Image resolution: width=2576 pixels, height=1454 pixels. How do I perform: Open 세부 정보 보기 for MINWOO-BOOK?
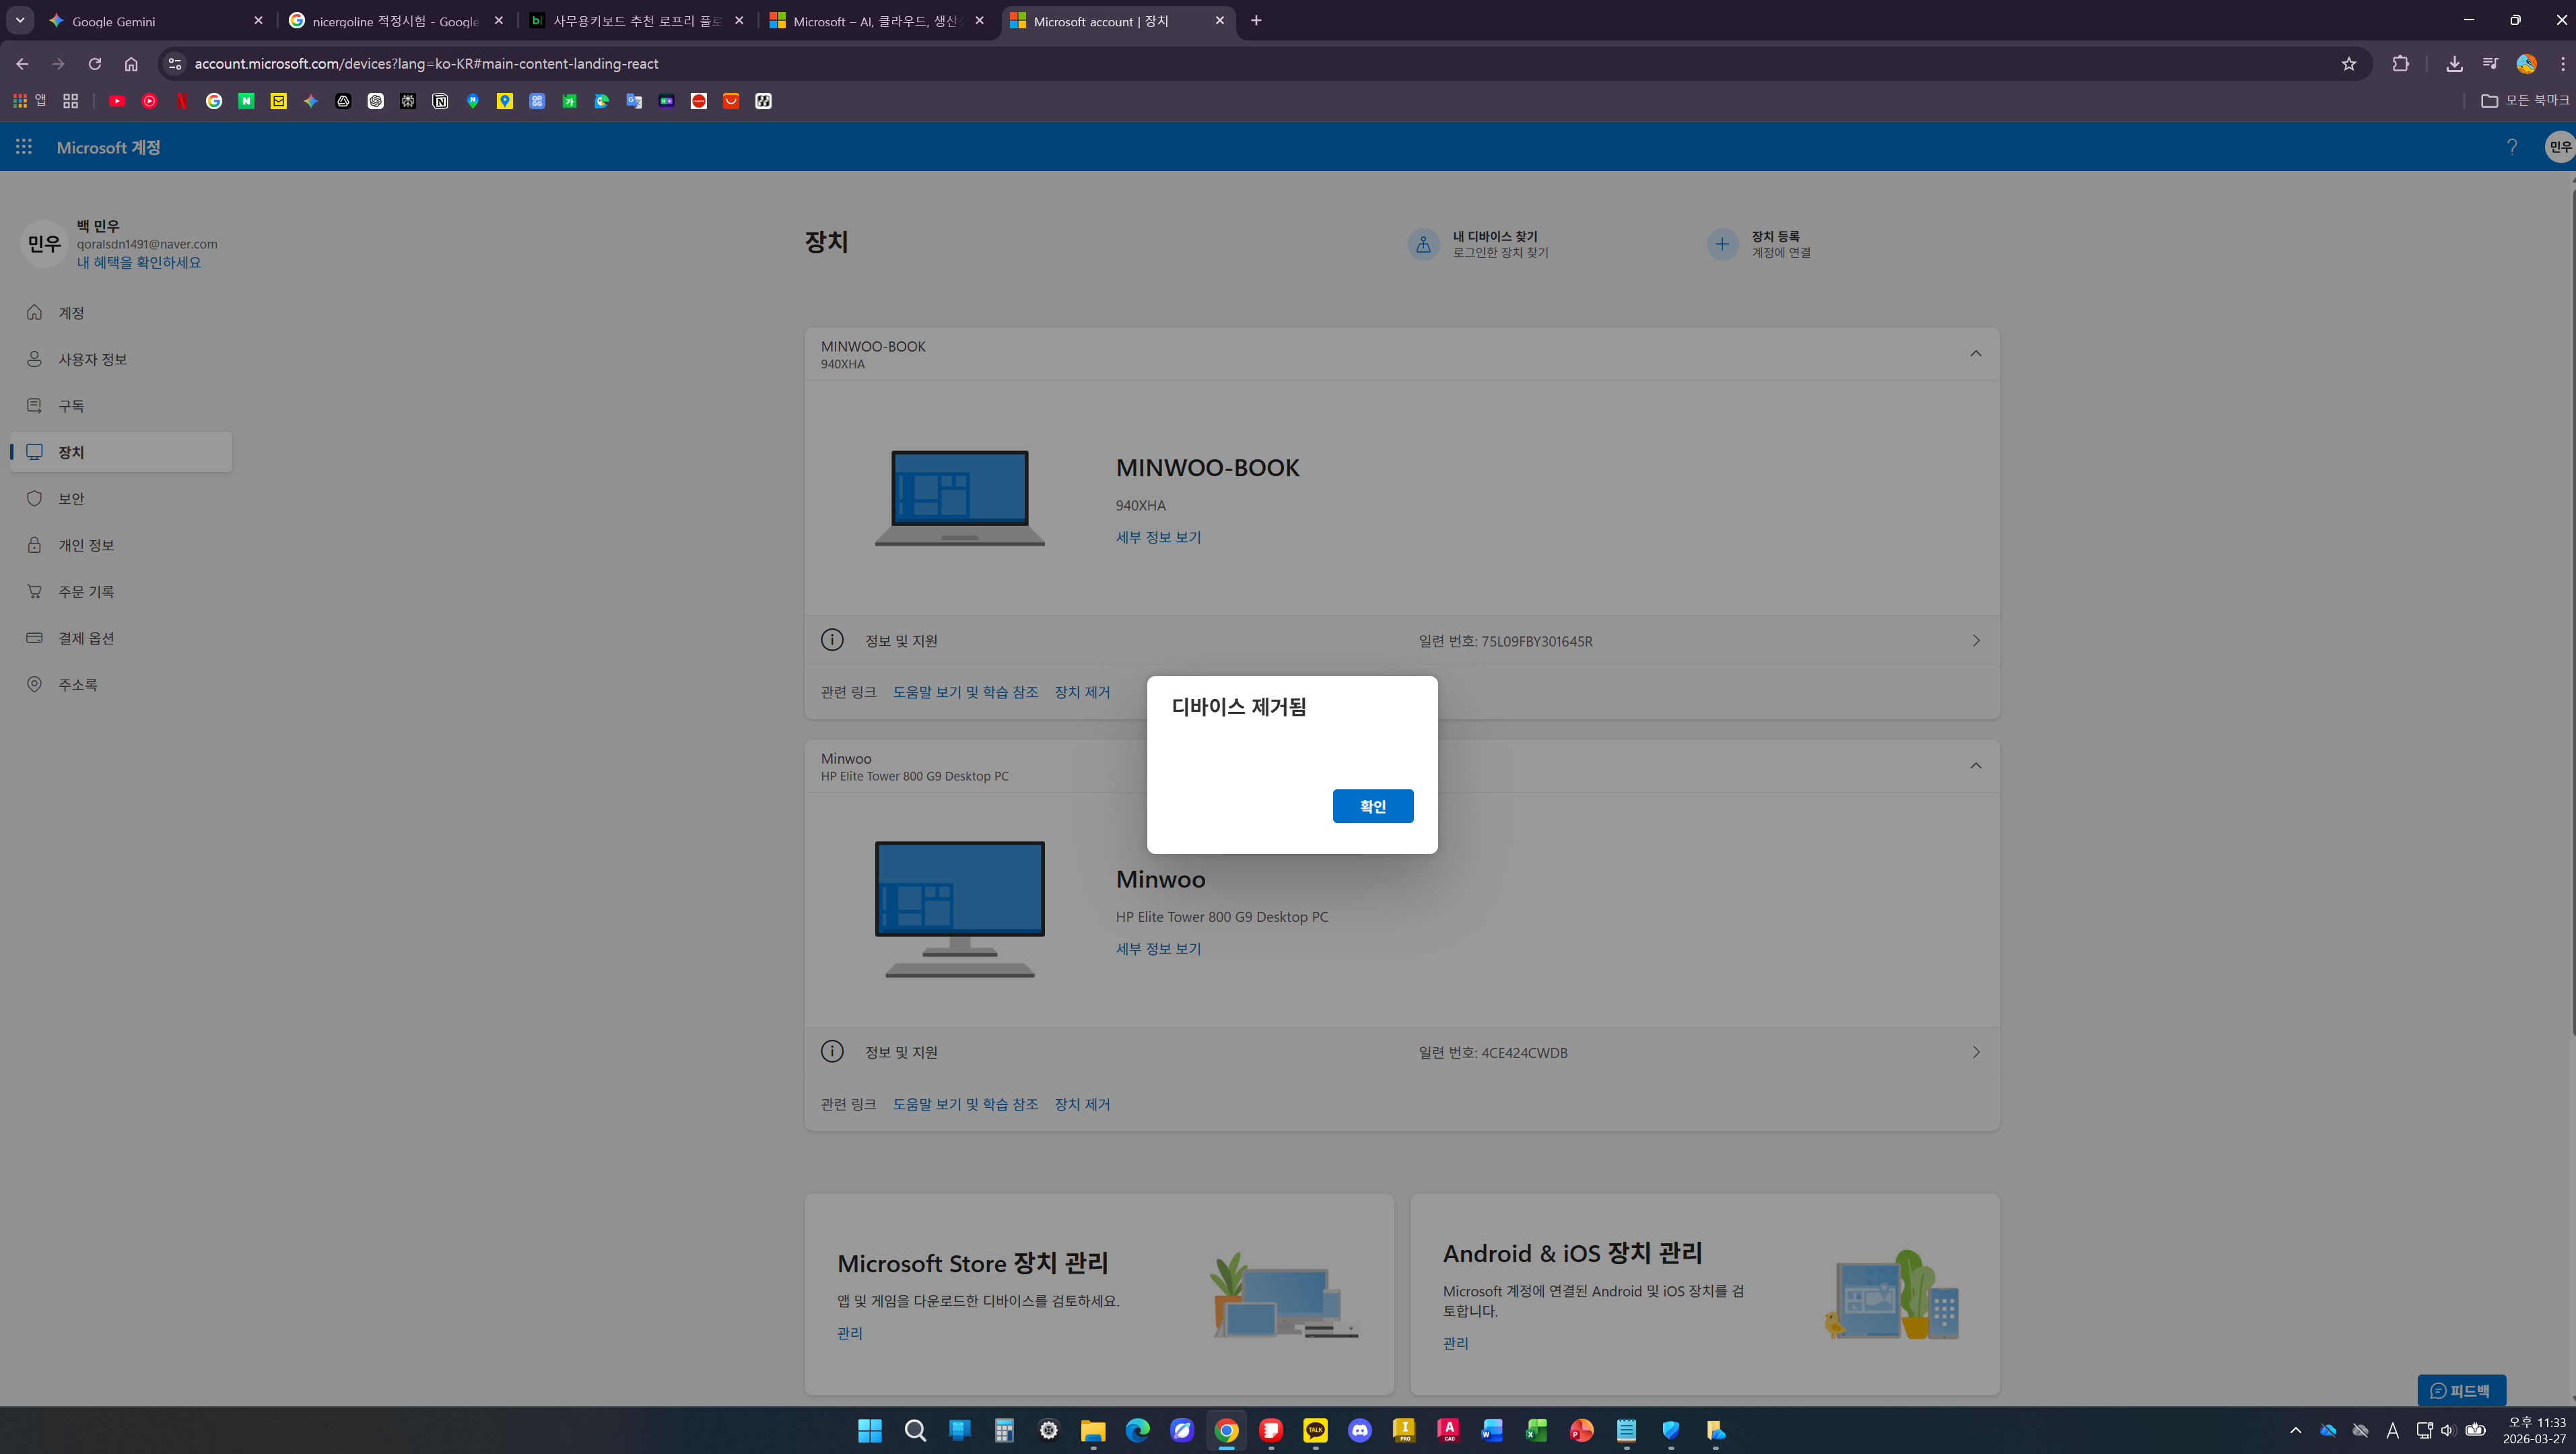coord(1158,537)
